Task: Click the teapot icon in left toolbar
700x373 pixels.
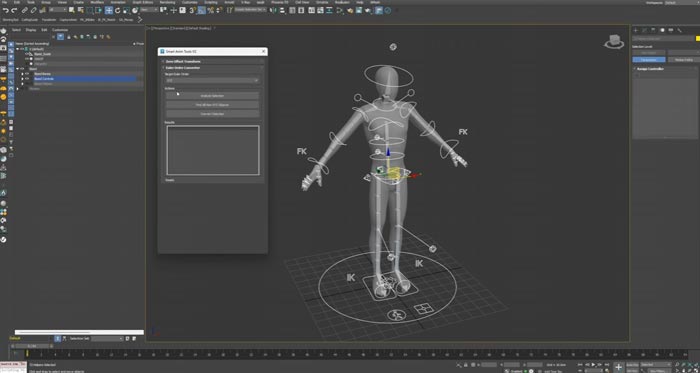Action: pyautogui.click(x=4, y=31)
